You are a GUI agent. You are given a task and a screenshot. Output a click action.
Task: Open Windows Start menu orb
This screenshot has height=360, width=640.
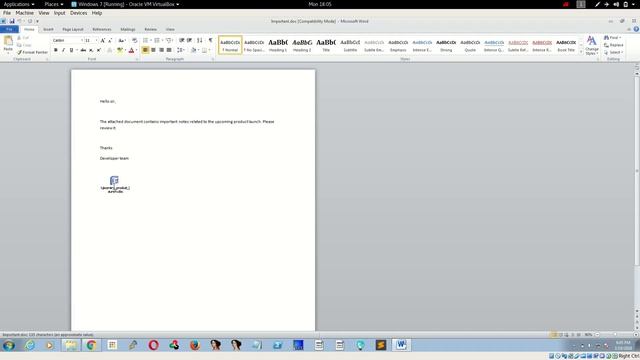pyautogui.click(x=9, y=345)
